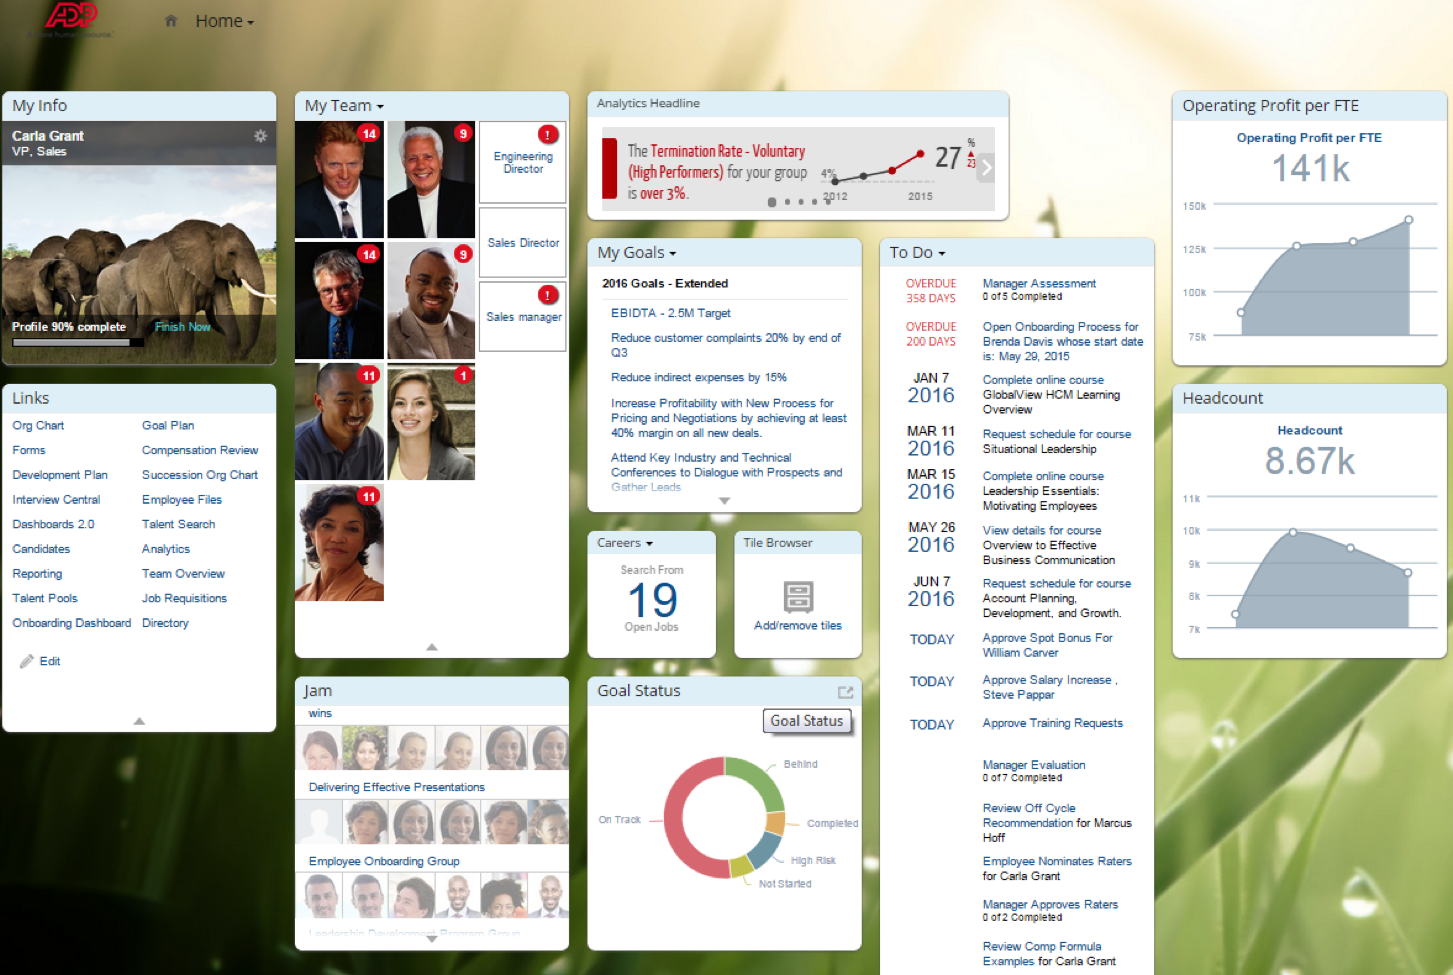The width and height of the screenshot is (1453, 975).
Task: Click the pencil Edit icon under Links
Action: pyautogui.click(x=27, y=661)
